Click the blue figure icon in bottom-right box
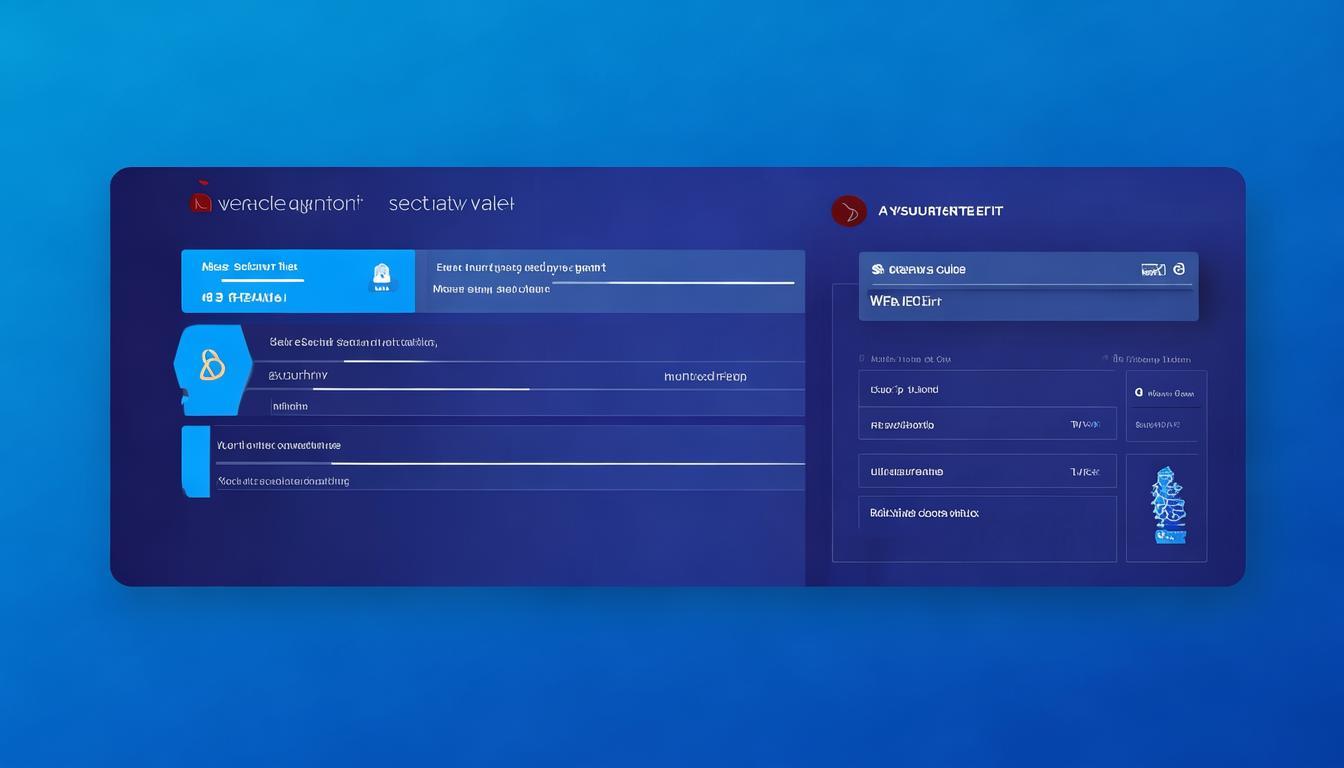 tap(1167, 506)
